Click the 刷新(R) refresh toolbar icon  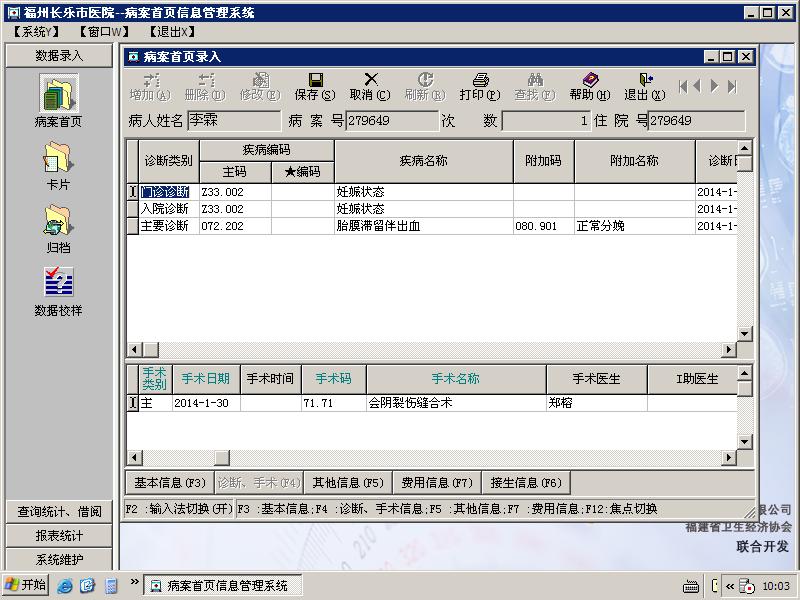point(425,87)
